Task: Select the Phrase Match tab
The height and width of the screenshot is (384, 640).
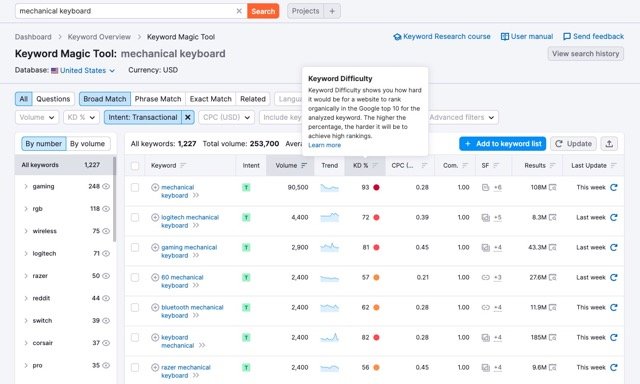Action: [x=158, y=99]
